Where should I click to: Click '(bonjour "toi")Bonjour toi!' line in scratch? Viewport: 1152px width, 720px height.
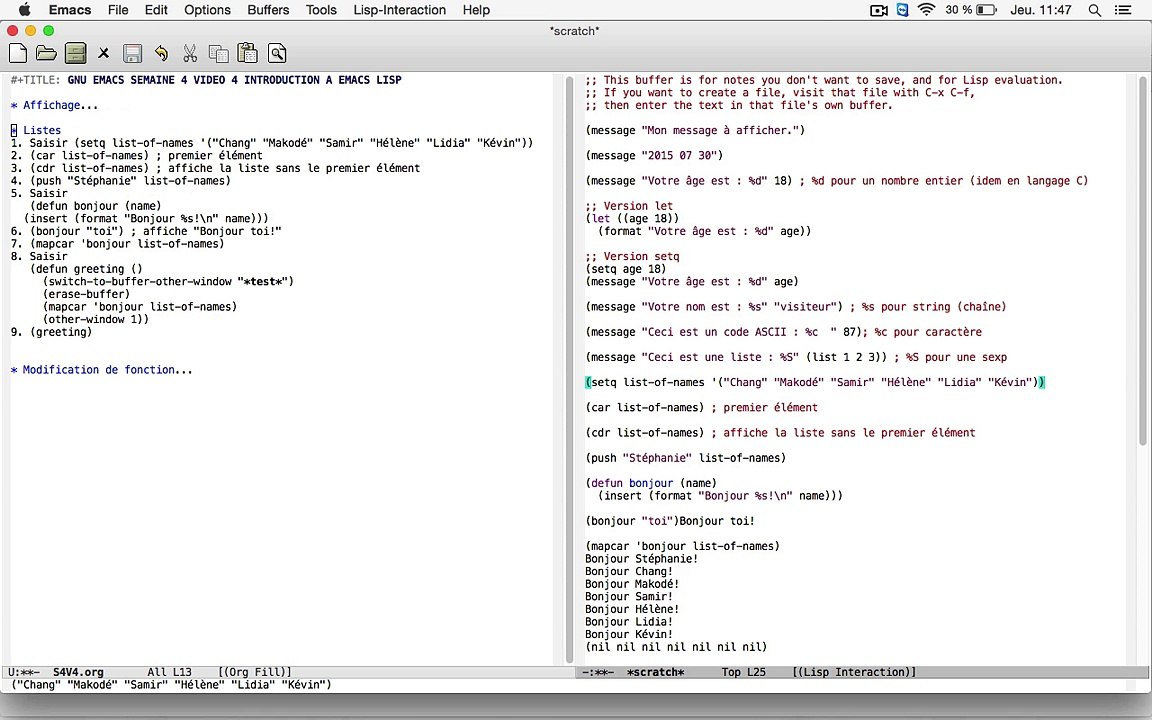click(670, 521)
